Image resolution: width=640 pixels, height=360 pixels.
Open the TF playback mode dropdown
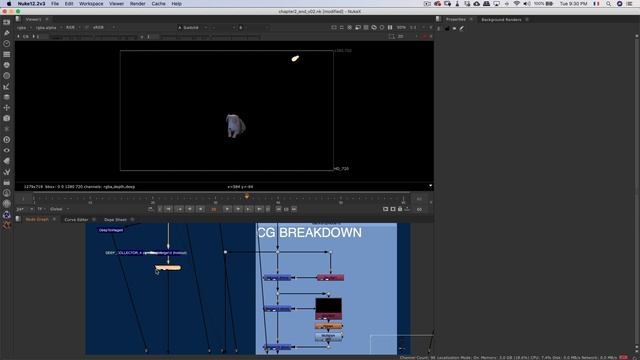click(41, 209)
